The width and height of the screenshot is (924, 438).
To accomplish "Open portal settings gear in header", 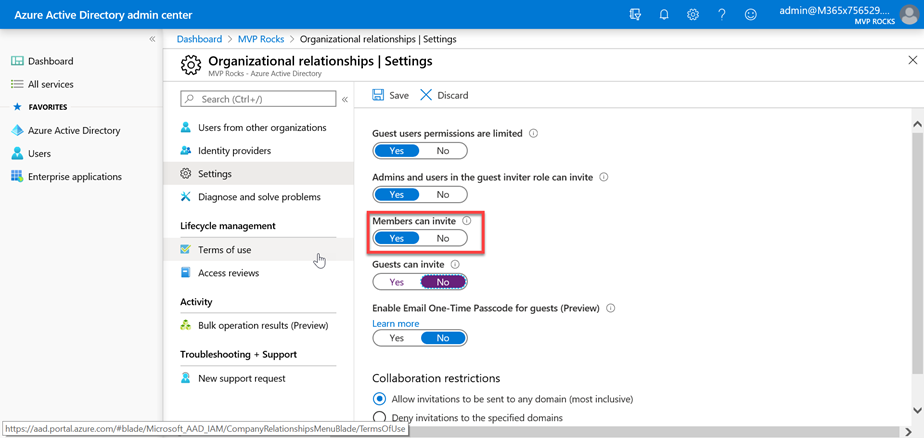I will point(693,14).
